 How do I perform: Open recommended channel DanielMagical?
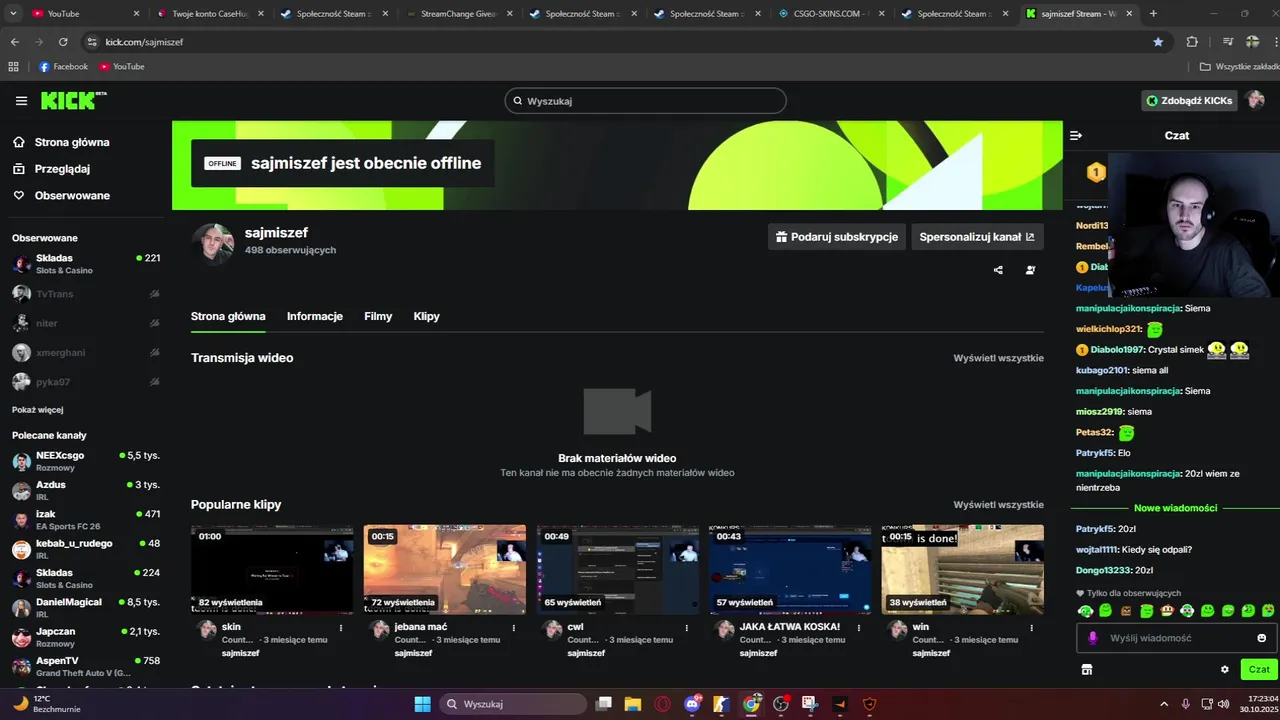86,608
